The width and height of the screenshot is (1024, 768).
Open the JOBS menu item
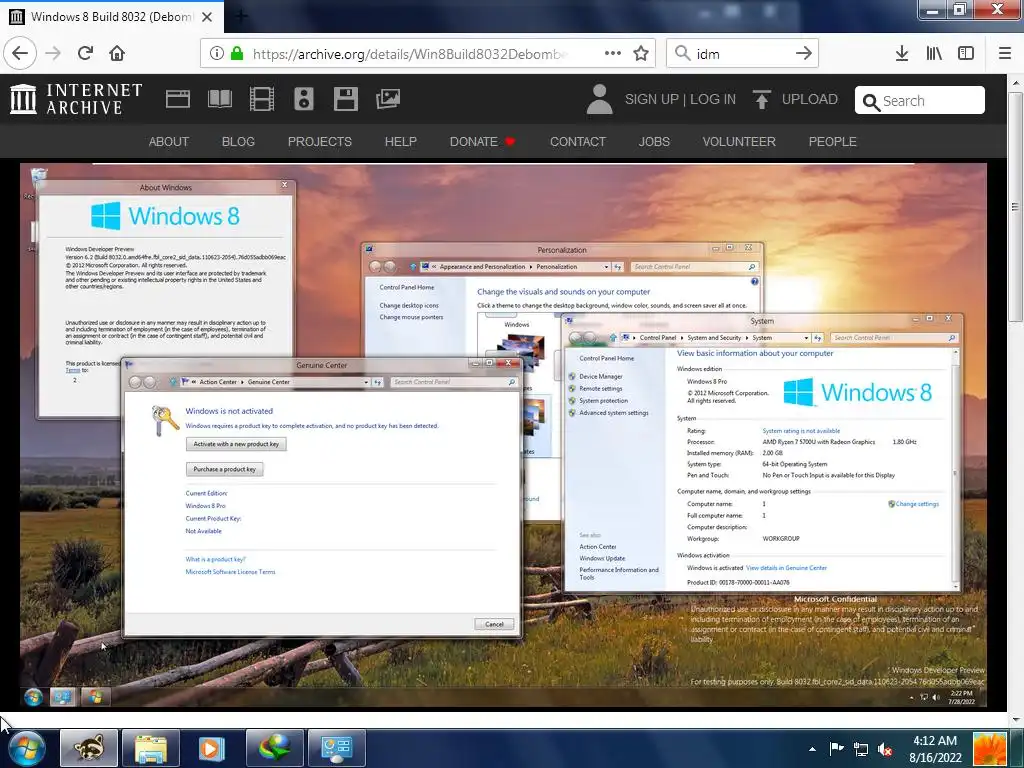654,142
